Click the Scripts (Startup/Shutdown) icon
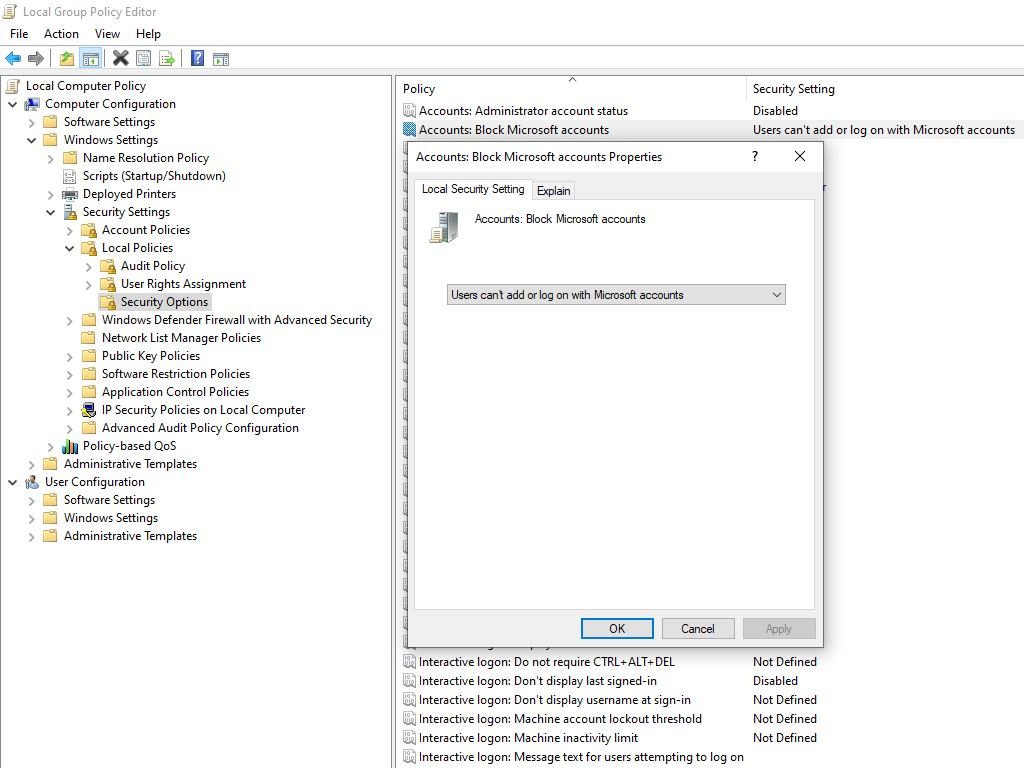1024x768 pixels. click(x=70, y=176)
